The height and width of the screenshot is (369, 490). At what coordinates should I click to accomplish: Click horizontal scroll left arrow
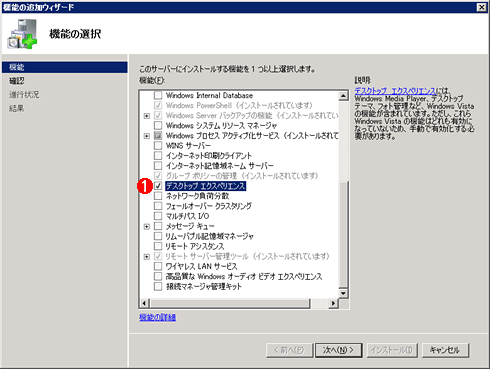click(x=145, y=303)
